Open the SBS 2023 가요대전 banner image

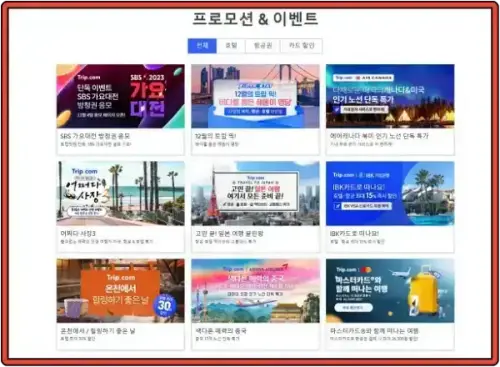coord(120,96)
